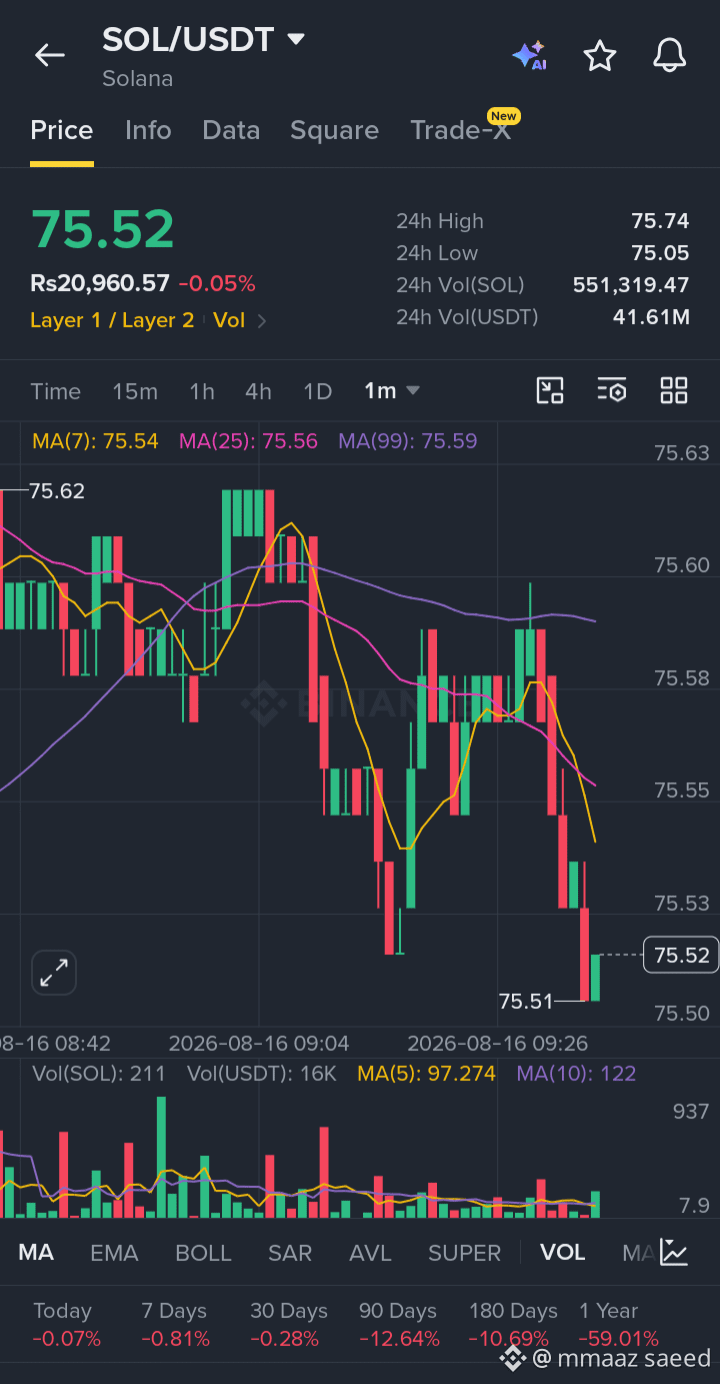Toggle the AVL indicator

pos(370,1253)
